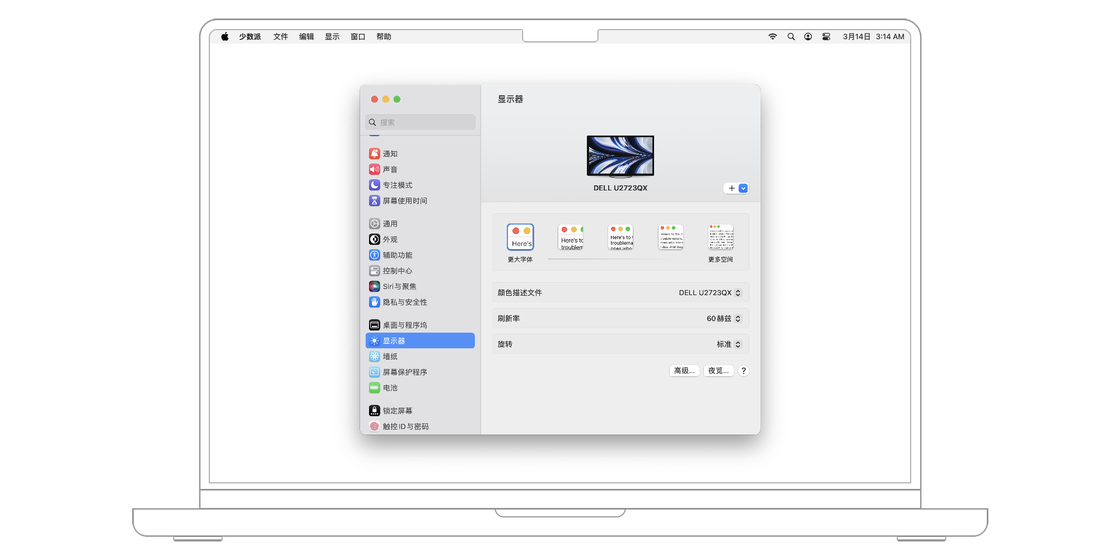Close the settings window with red button

point(374,99)
